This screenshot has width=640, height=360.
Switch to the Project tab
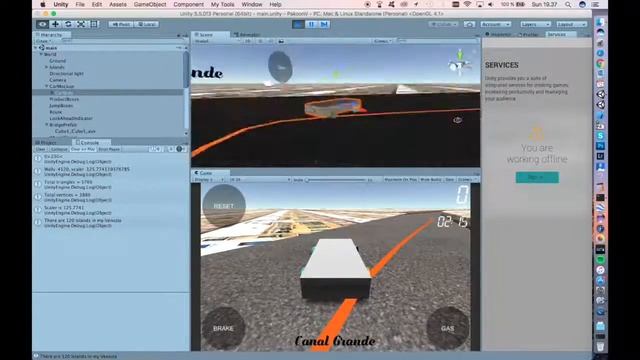46,142
